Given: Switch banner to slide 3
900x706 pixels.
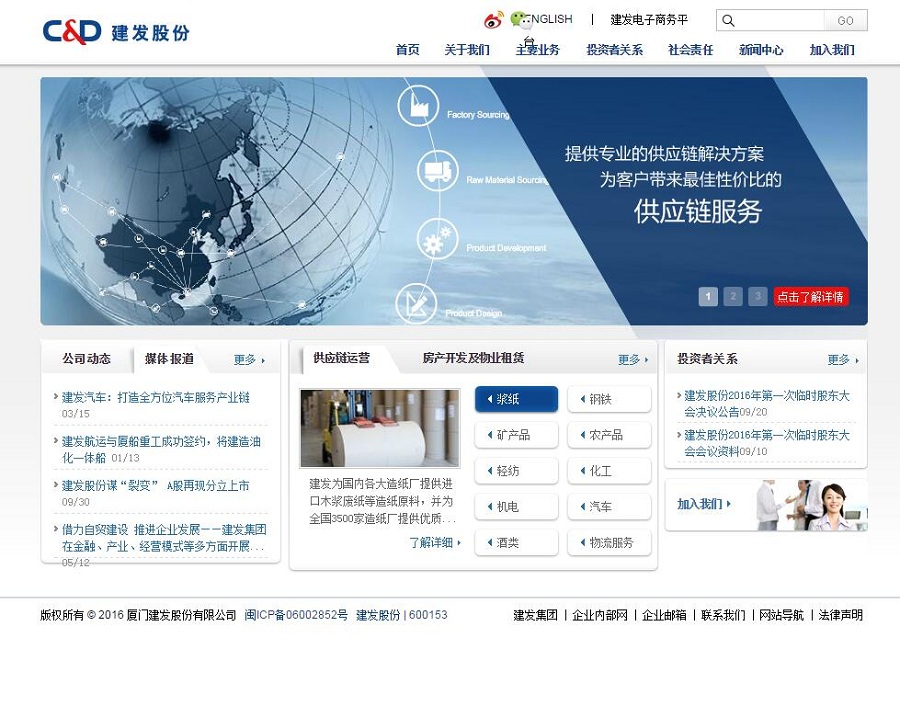Looking at the screenshot, I should [x=758, y=297].
